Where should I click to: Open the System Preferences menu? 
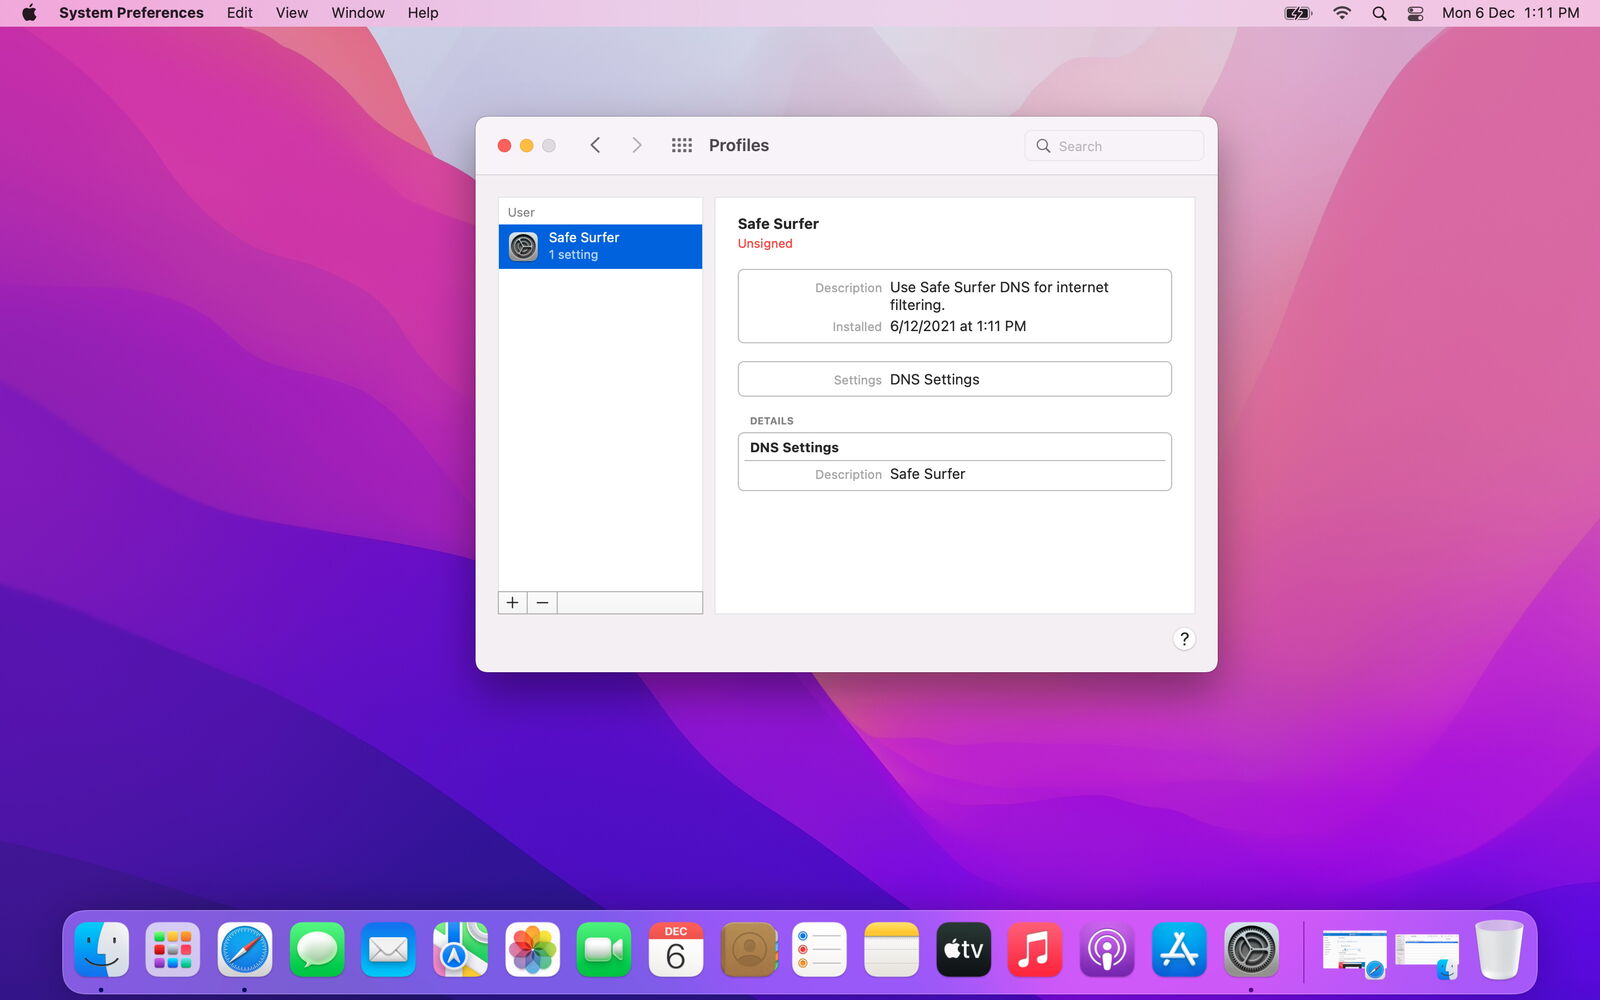[x=131, y=13]
